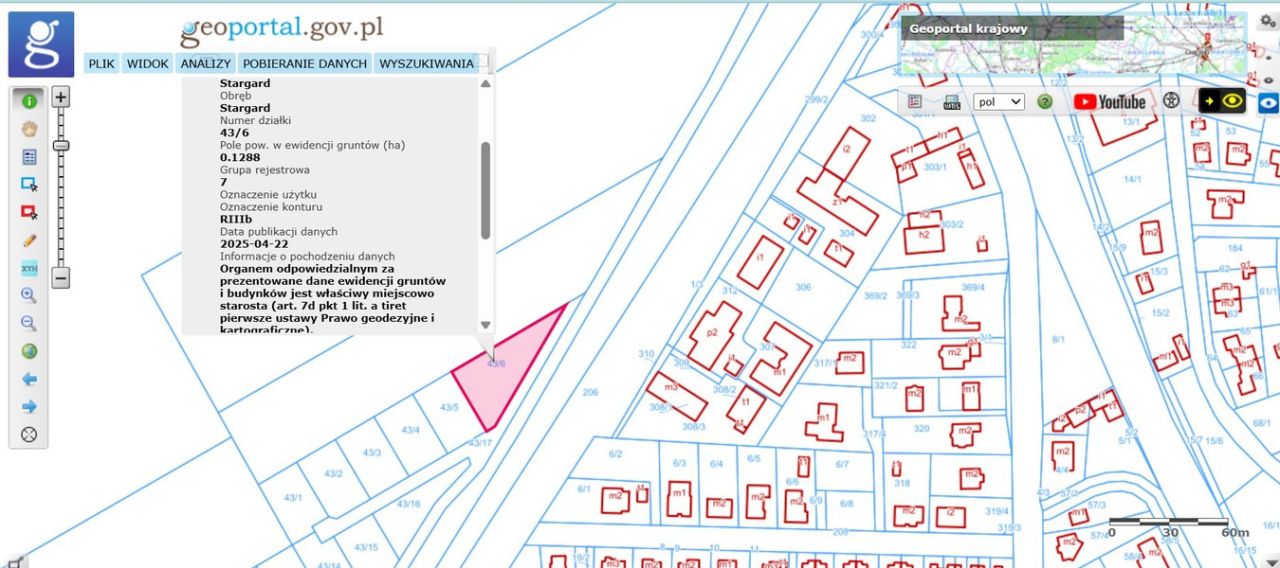
Task: Click the accessibility figure icon
Action: (x=1171, y=101)
